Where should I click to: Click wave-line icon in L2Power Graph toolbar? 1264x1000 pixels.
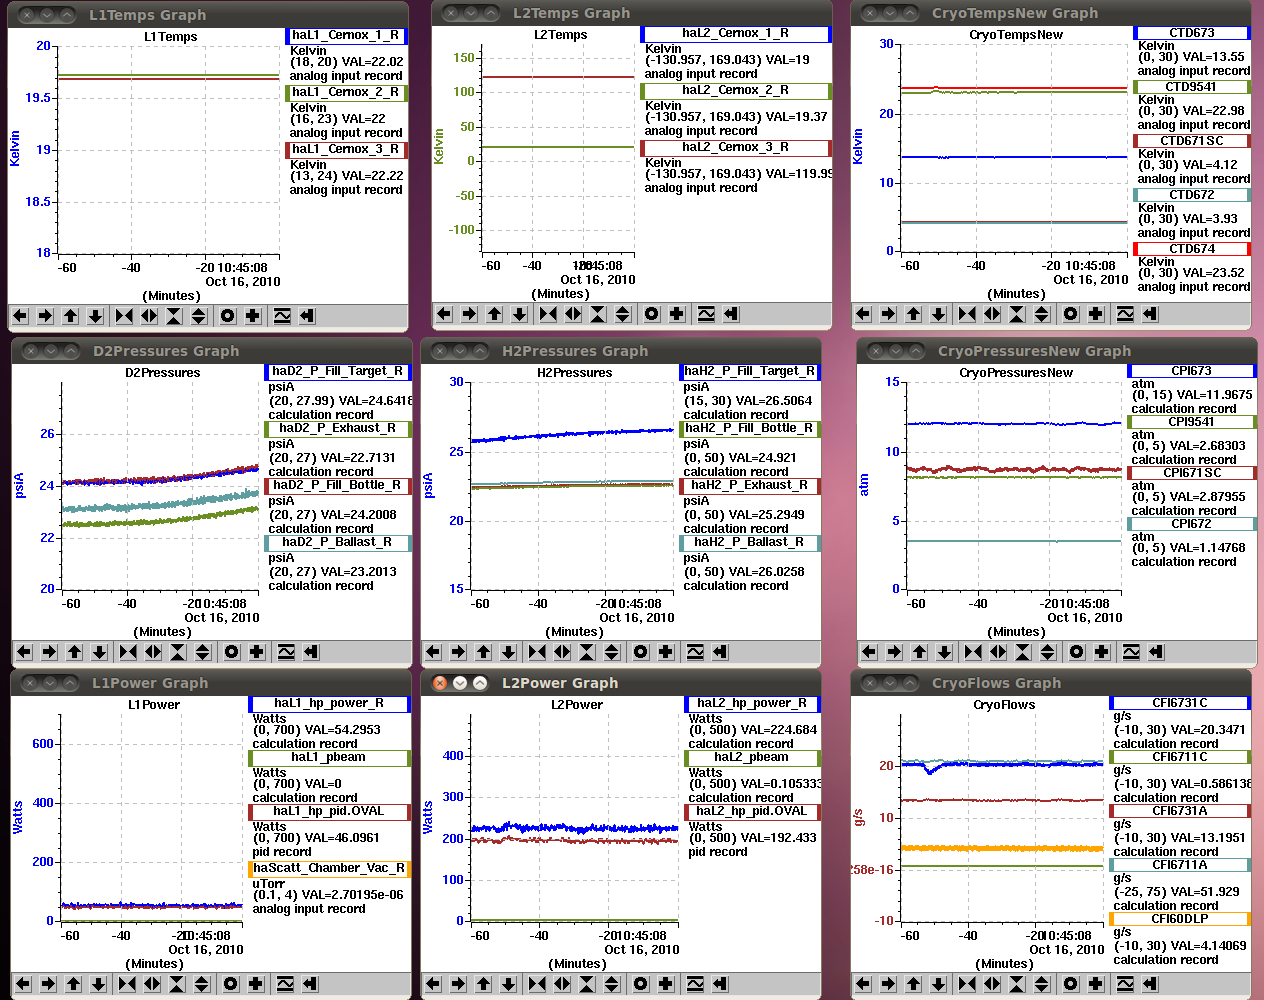[x=695, y=984]
